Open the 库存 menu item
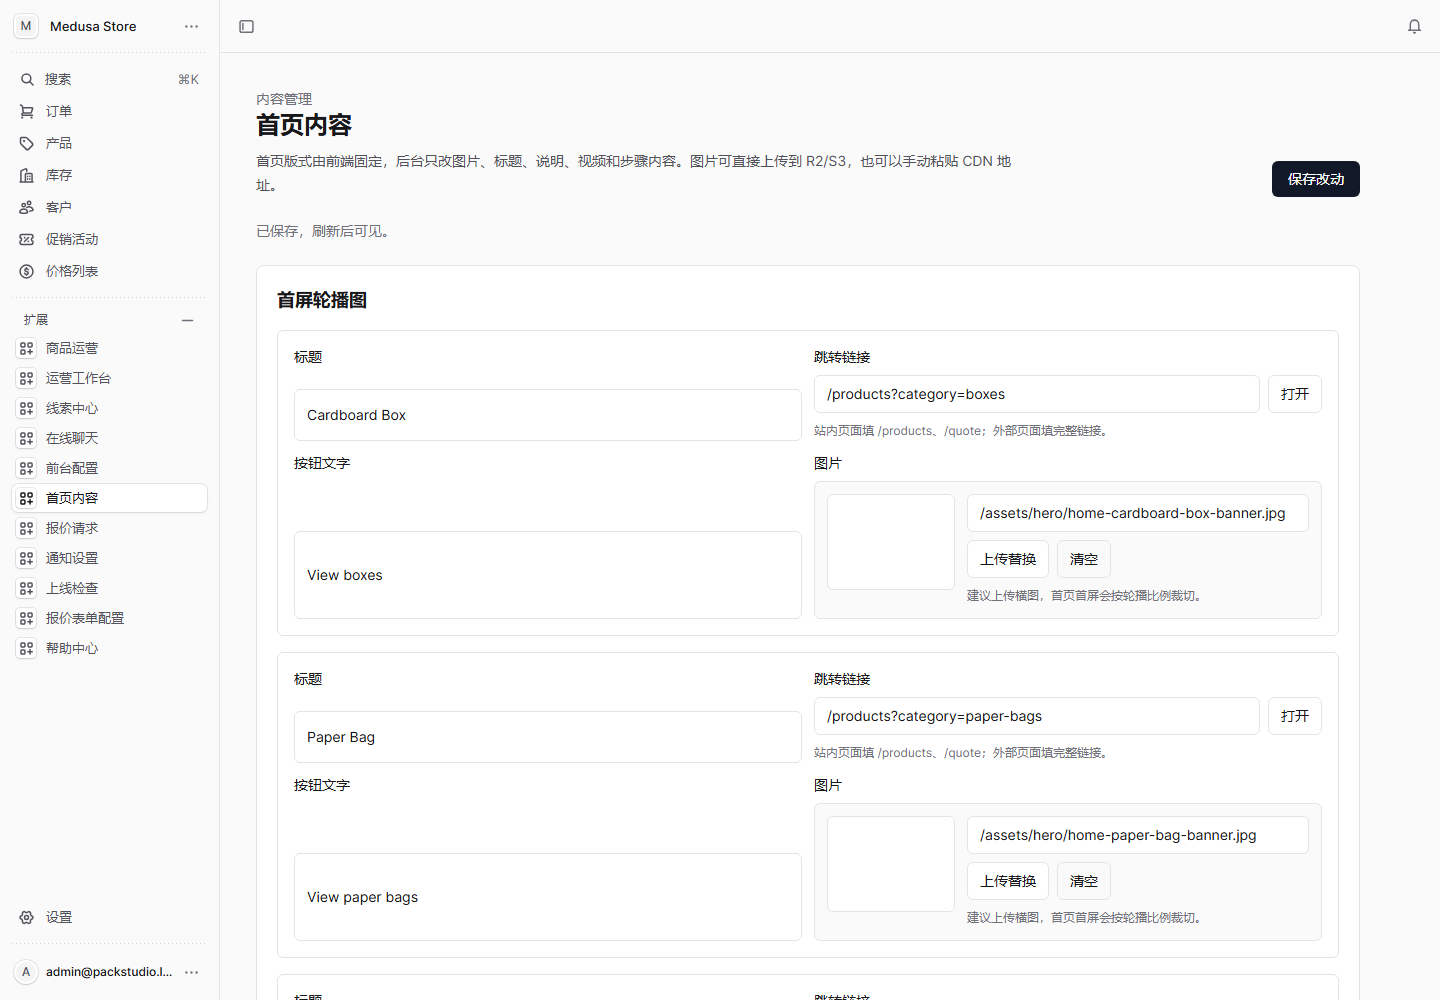 coord(110,175)
